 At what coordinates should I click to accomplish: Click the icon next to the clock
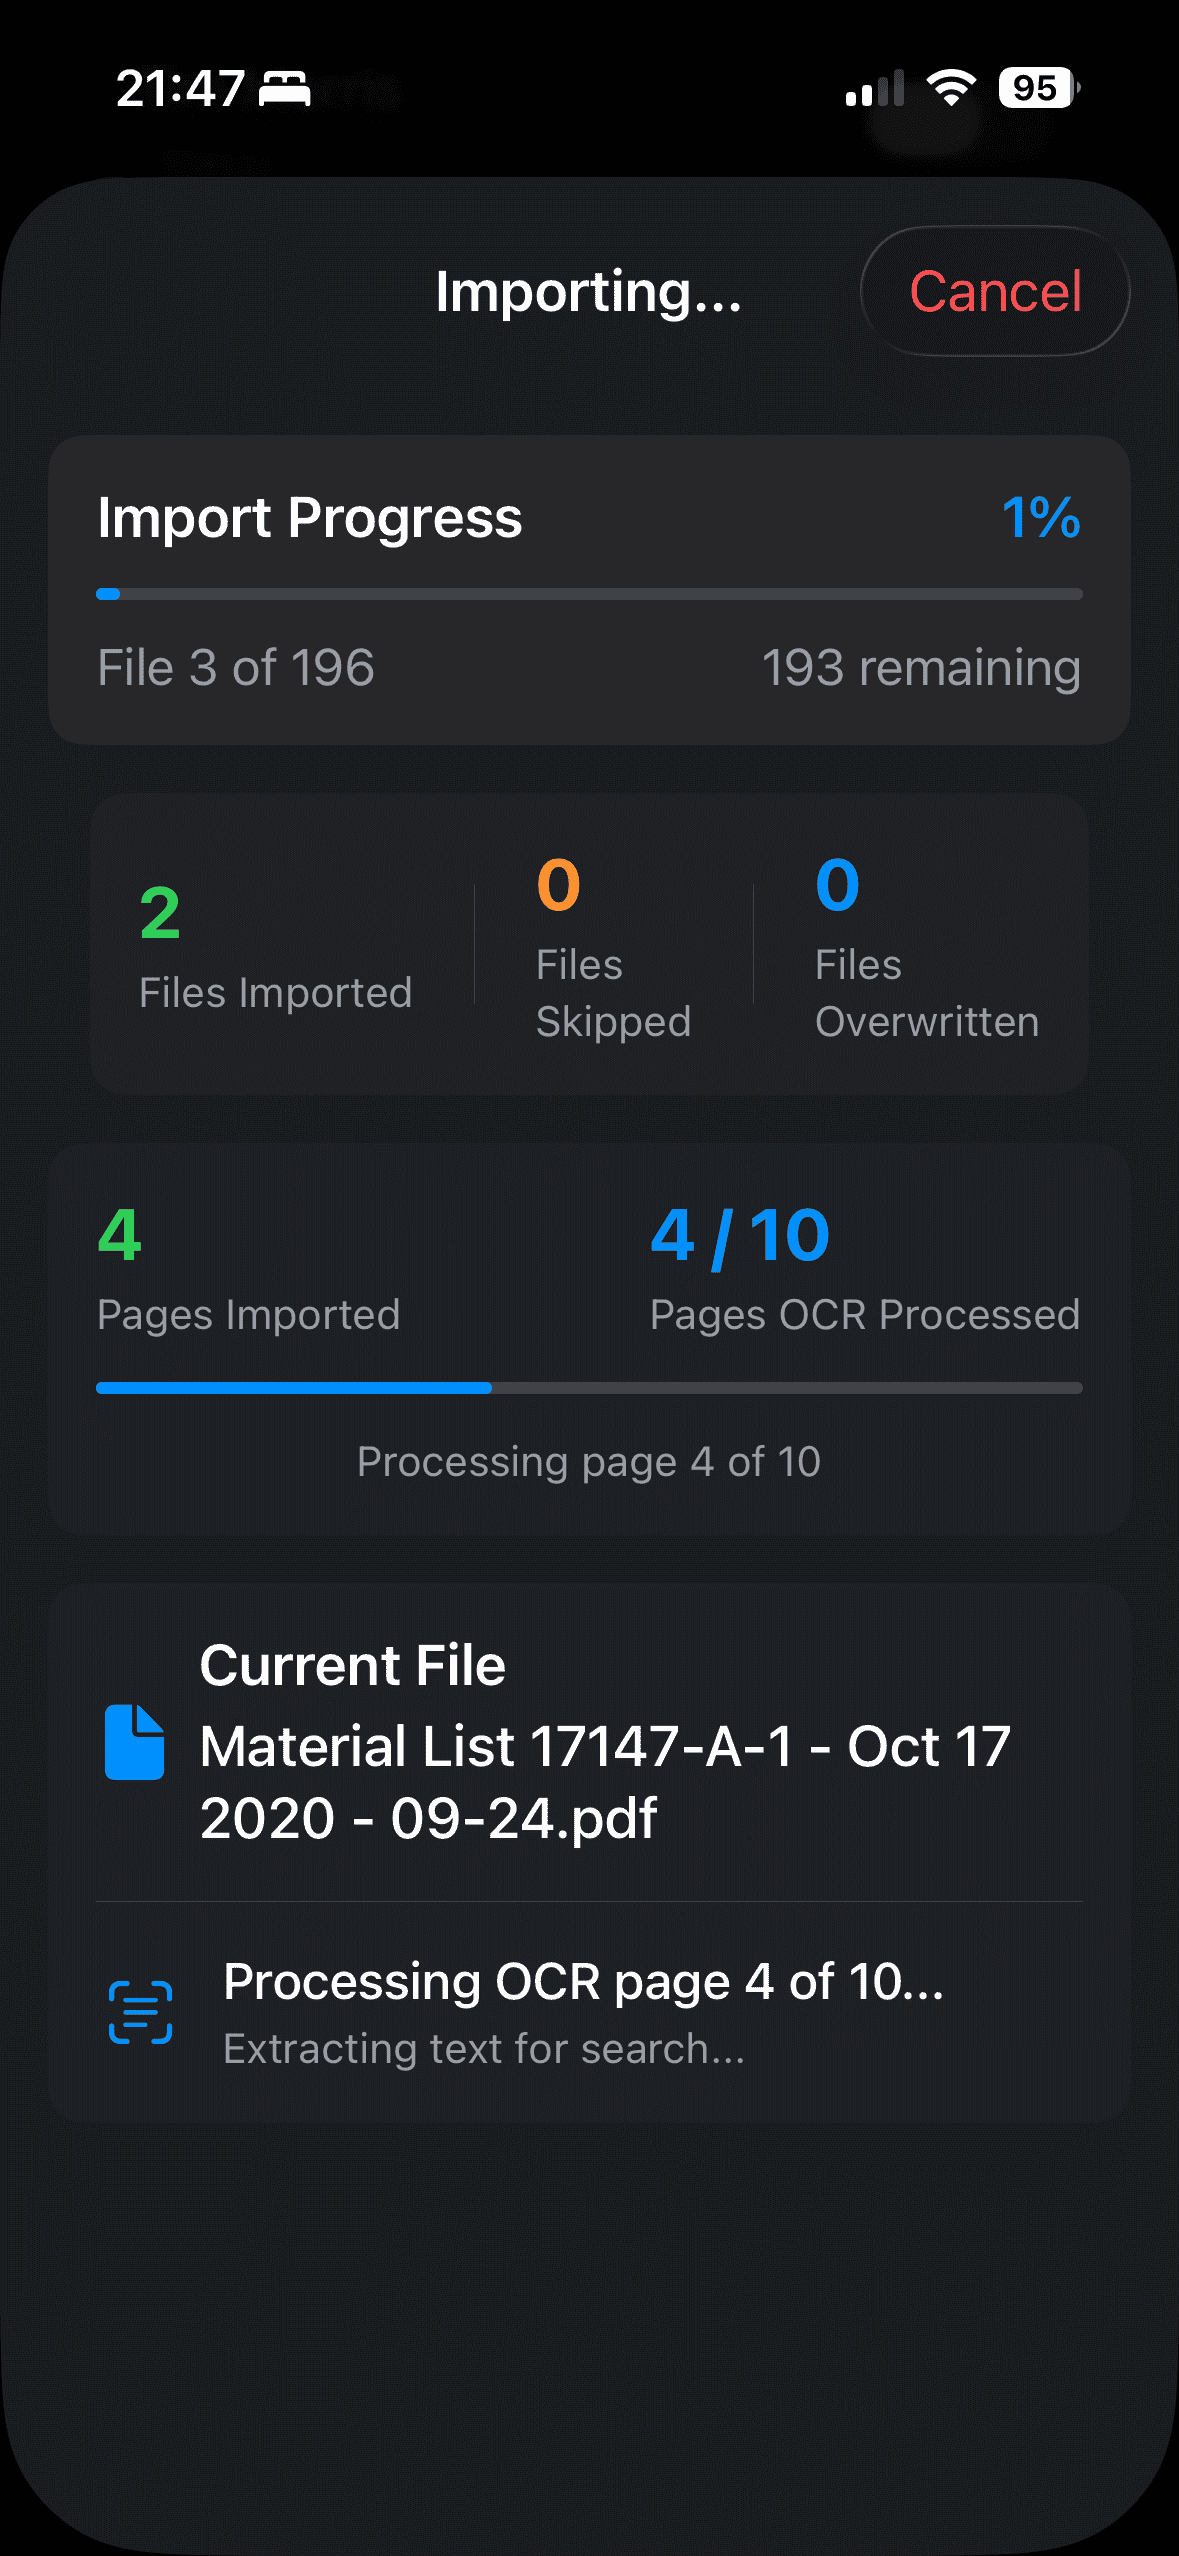[283, 90]
